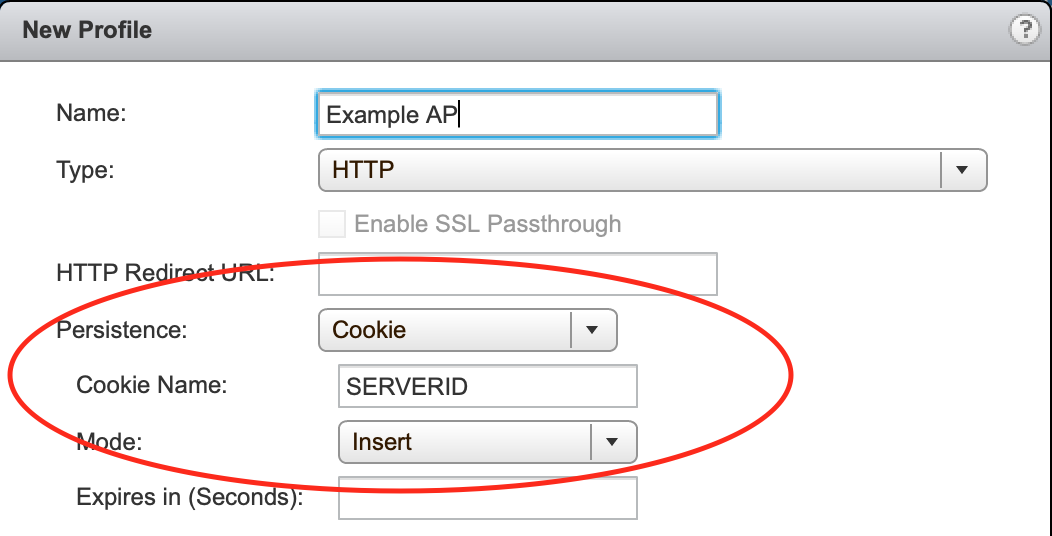Click the Cookie Name: label
This screenshot has height=536, width=1052.
coord(152,385)
